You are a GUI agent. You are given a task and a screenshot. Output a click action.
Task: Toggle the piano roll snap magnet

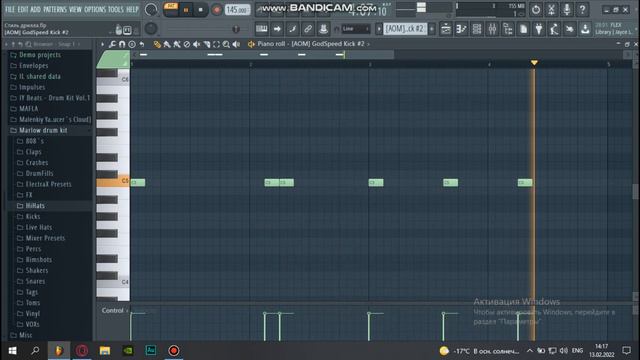point(122,44)
